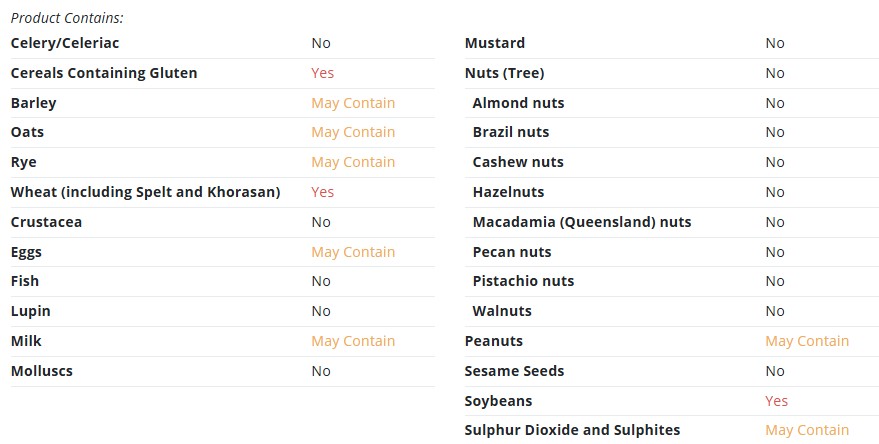Click May Contain value beside Barley
The width and height of the screenshot is (879, 444).
pyautogui.click(x=353, y=103)
